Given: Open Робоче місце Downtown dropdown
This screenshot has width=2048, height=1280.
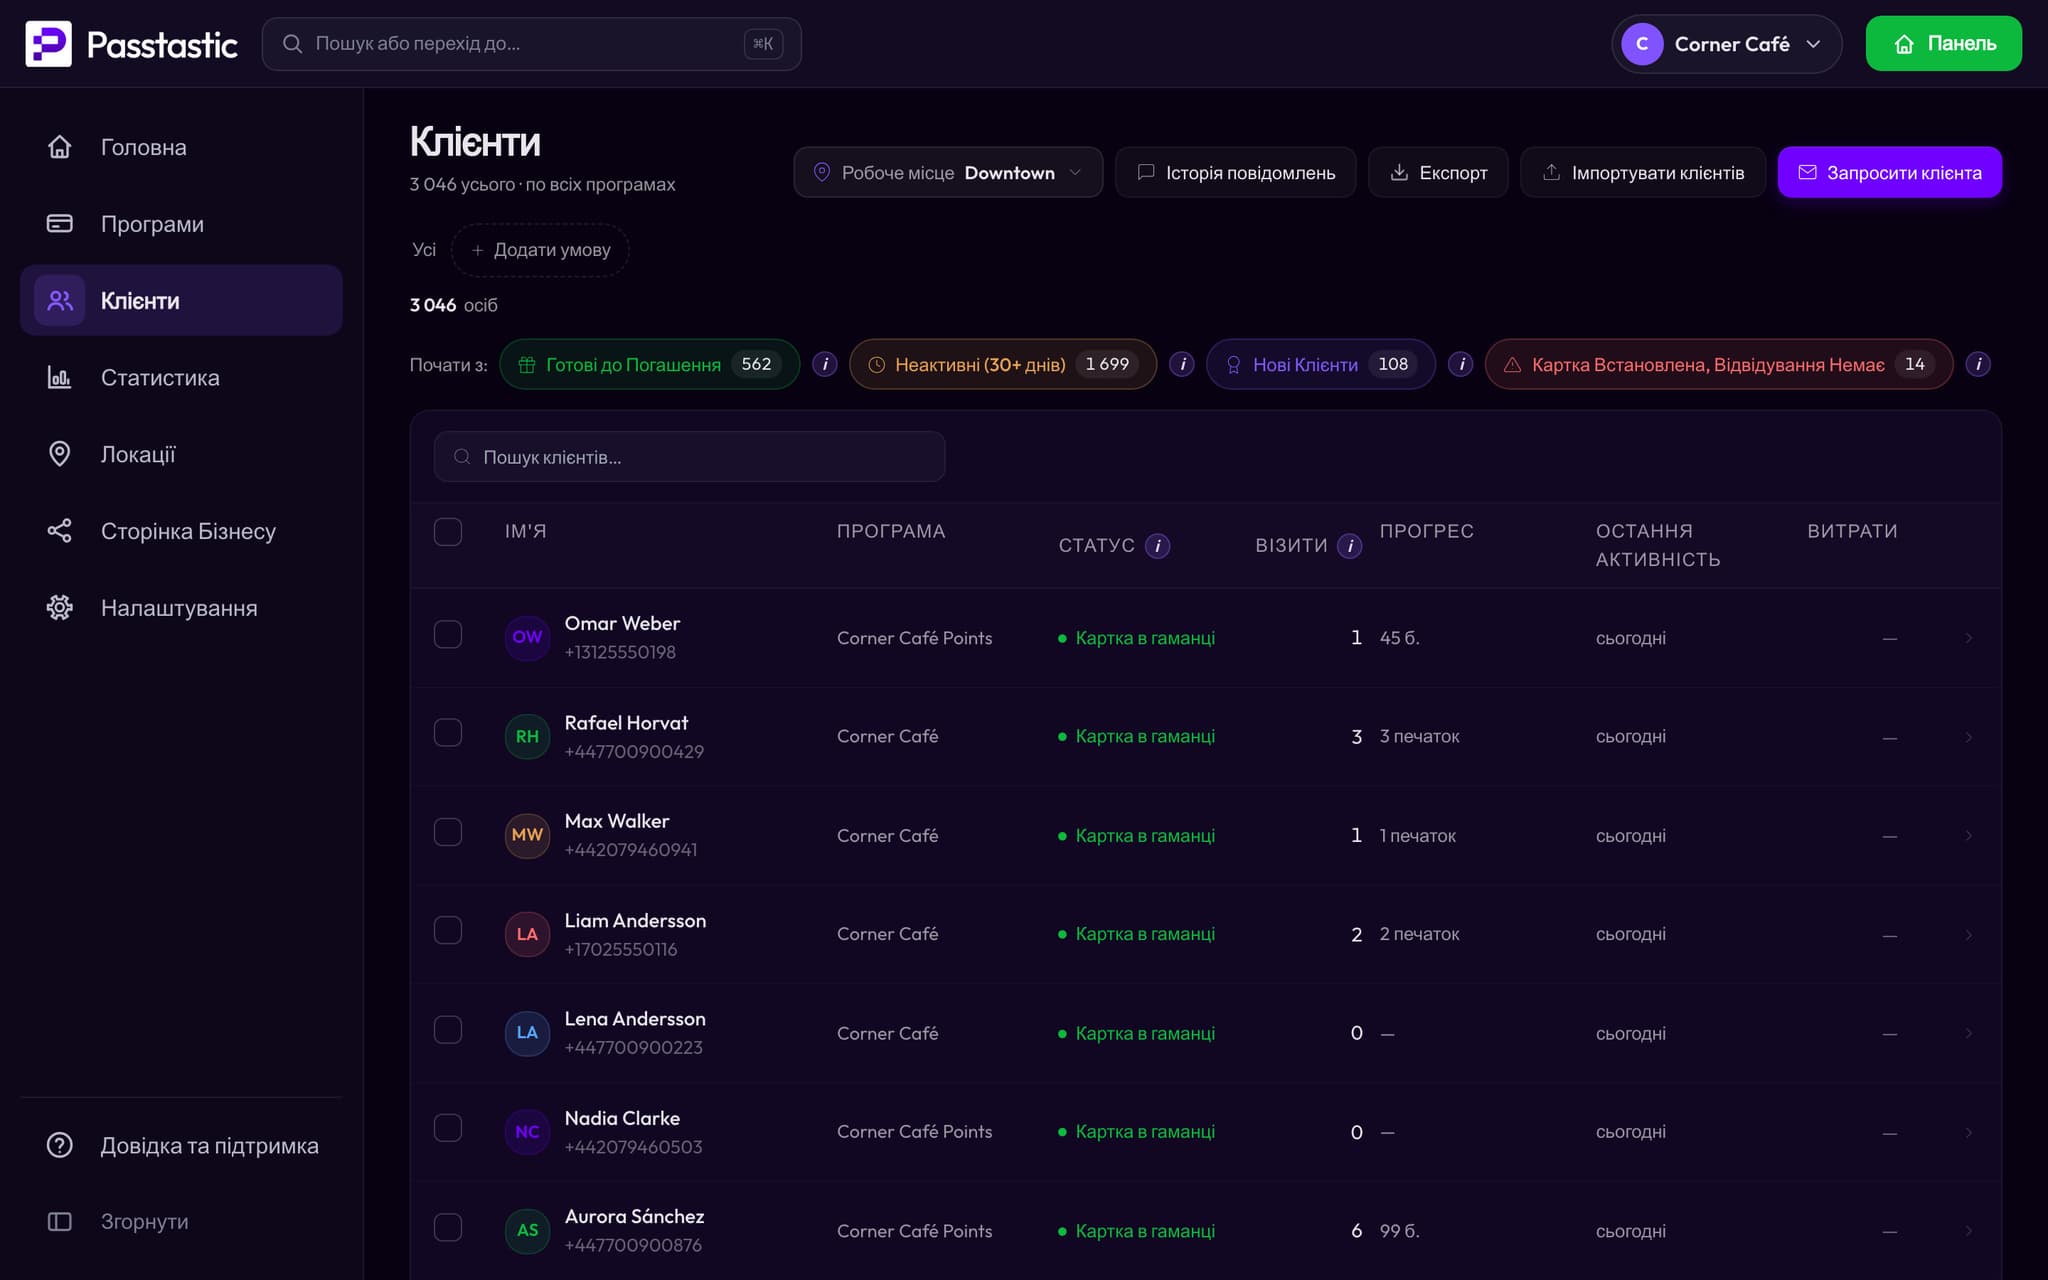Looking at the screenshot, I should pyautogui.click(x=948, y=173).
